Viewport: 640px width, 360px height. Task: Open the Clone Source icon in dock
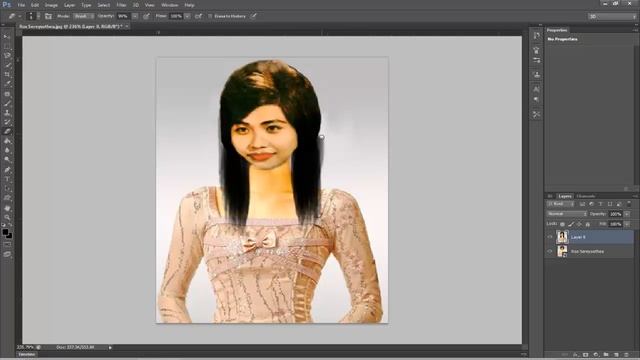[x=536, y=75]
